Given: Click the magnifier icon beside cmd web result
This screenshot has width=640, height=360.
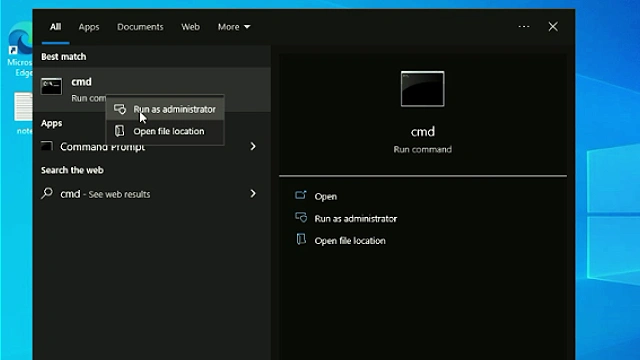Looking at the screenshot, I should (47, 193).
